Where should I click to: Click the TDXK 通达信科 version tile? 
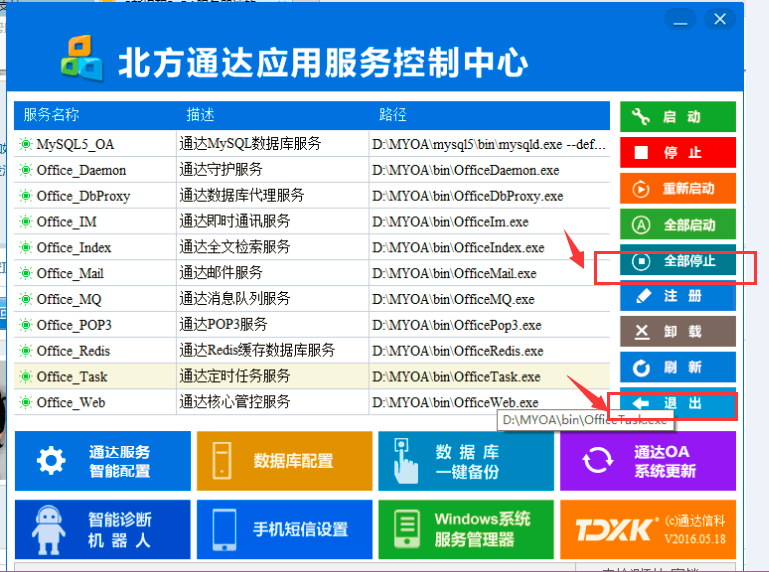point(648,530)
